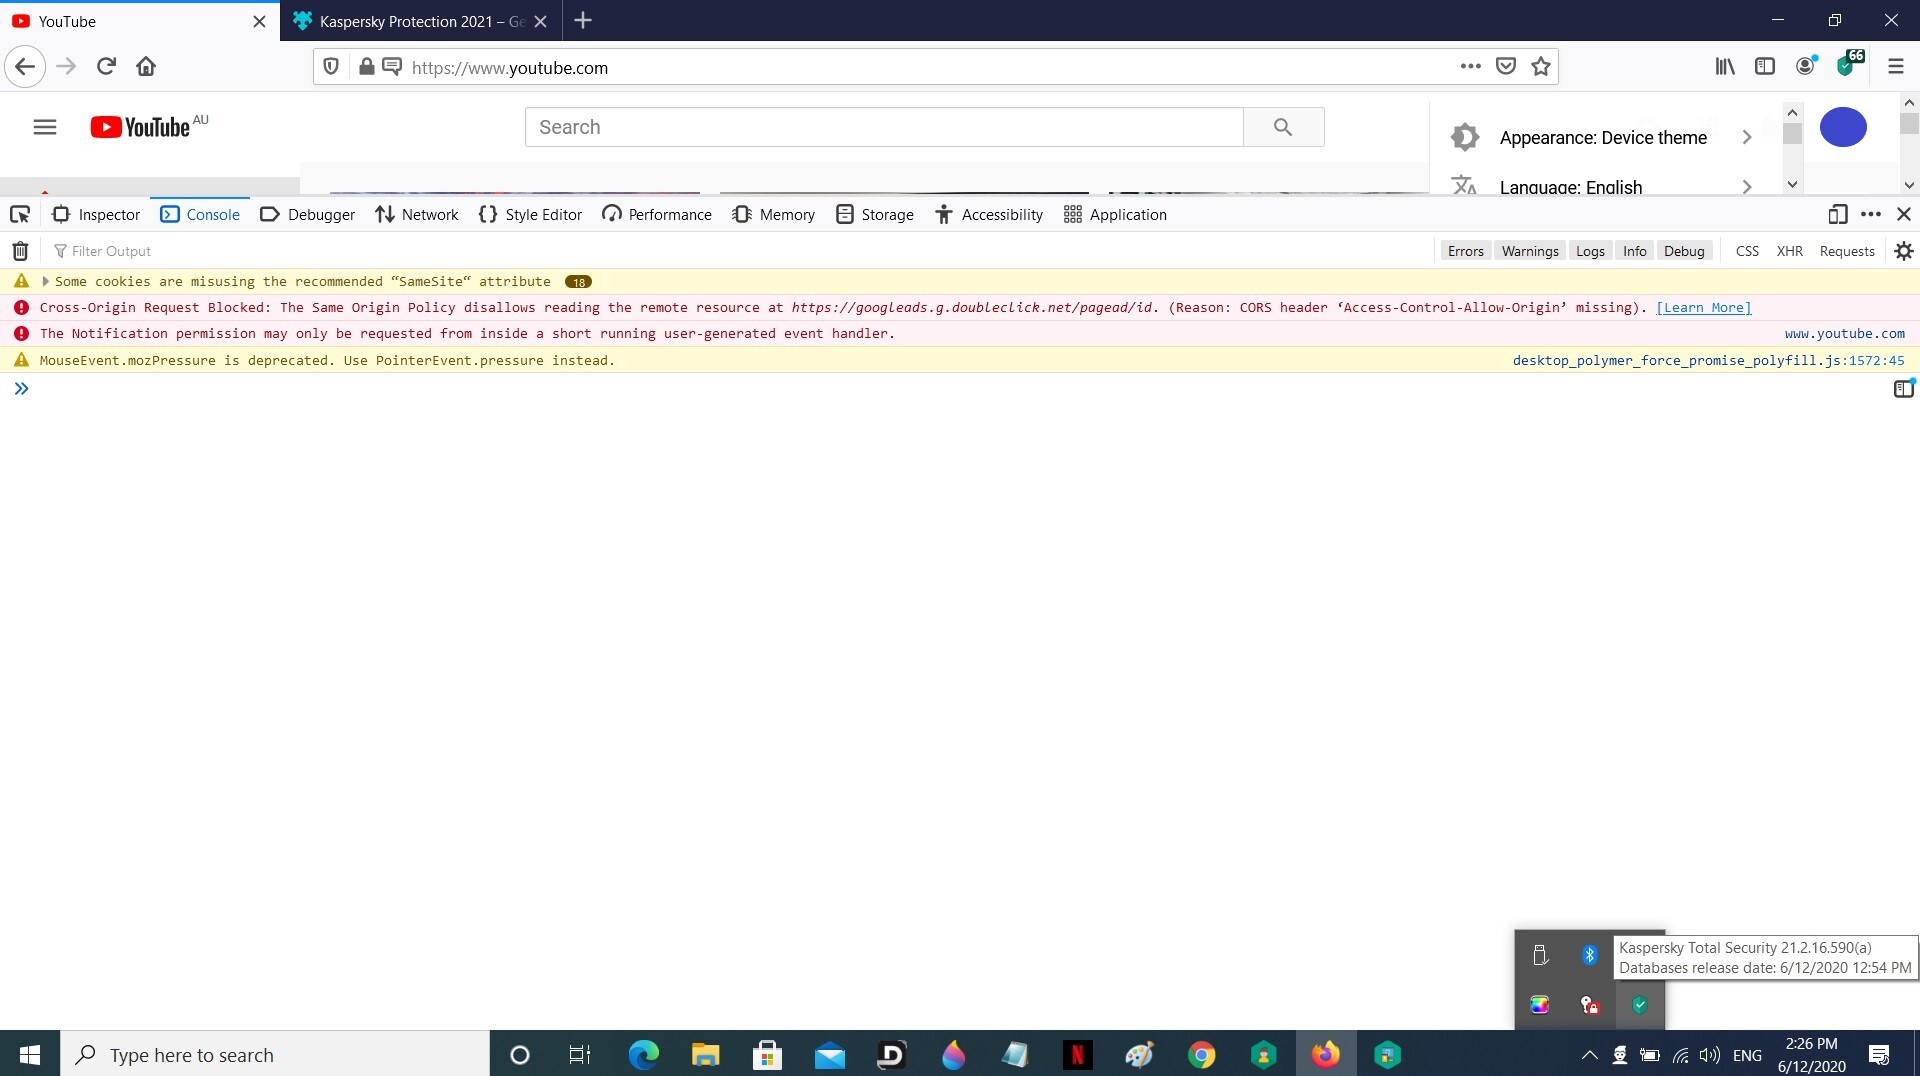The image size is (1920, 1076).
Task: Switch to the Network tab
Action: coord(416,214)
